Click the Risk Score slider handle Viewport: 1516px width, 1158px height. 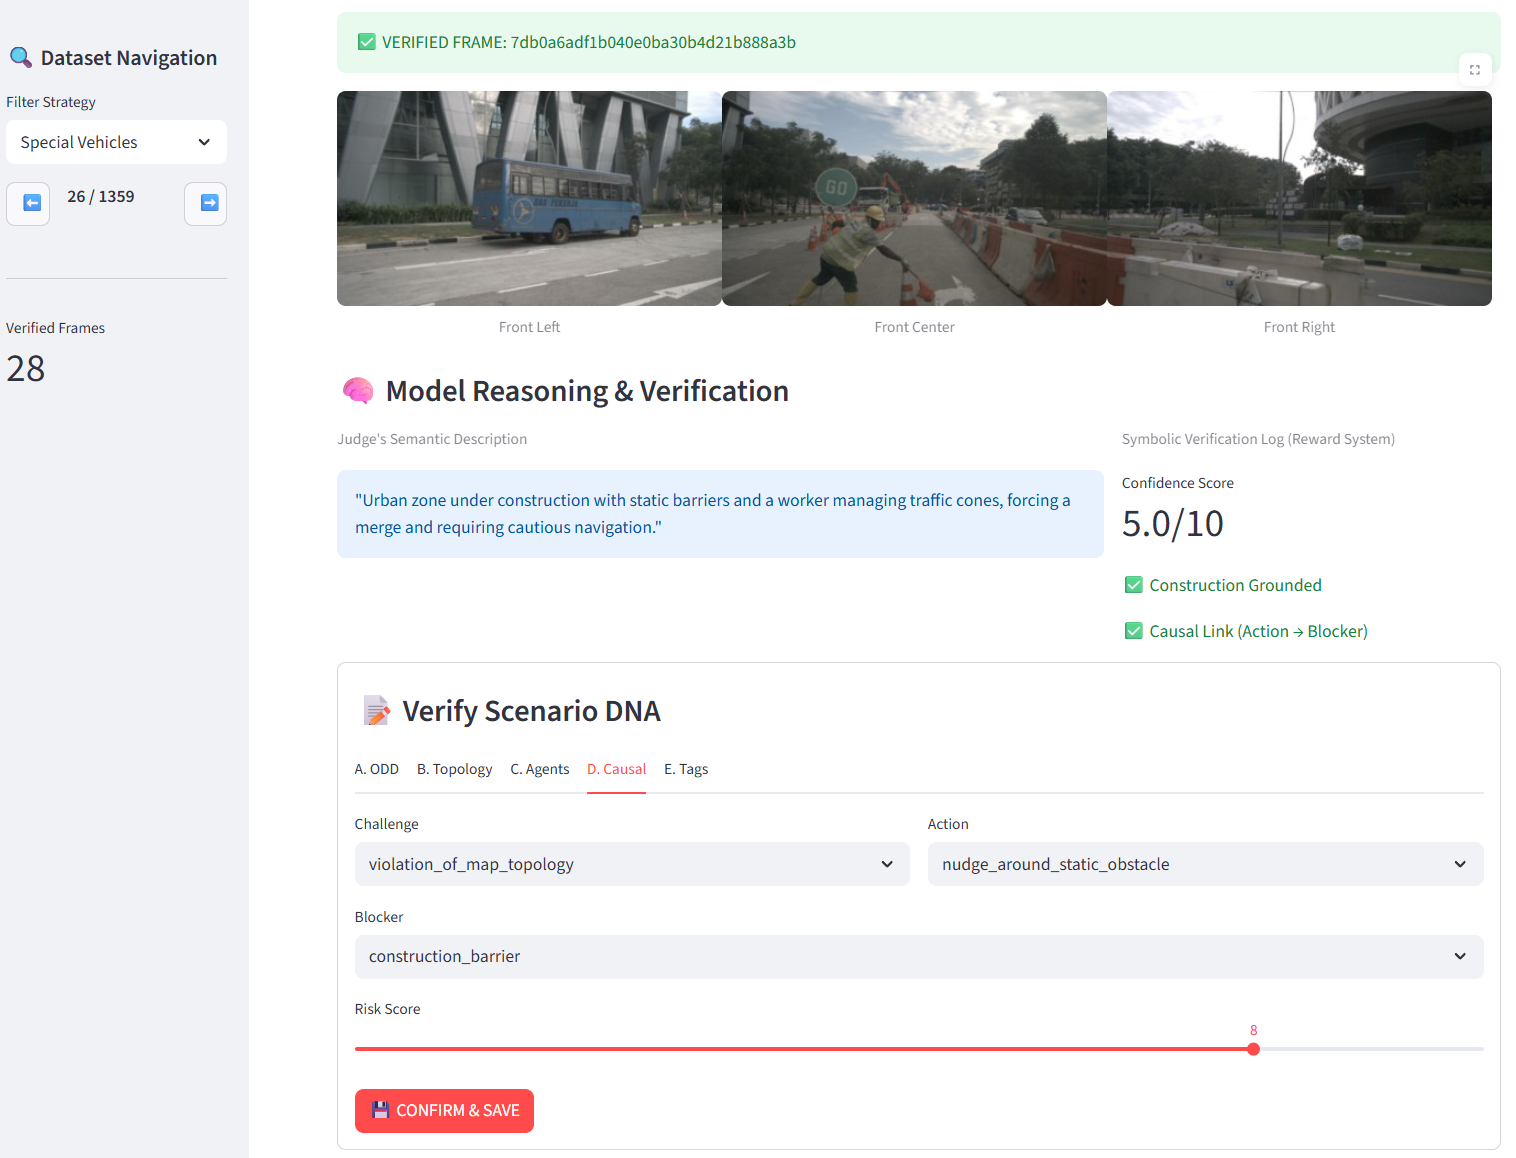[1253, 1049]
